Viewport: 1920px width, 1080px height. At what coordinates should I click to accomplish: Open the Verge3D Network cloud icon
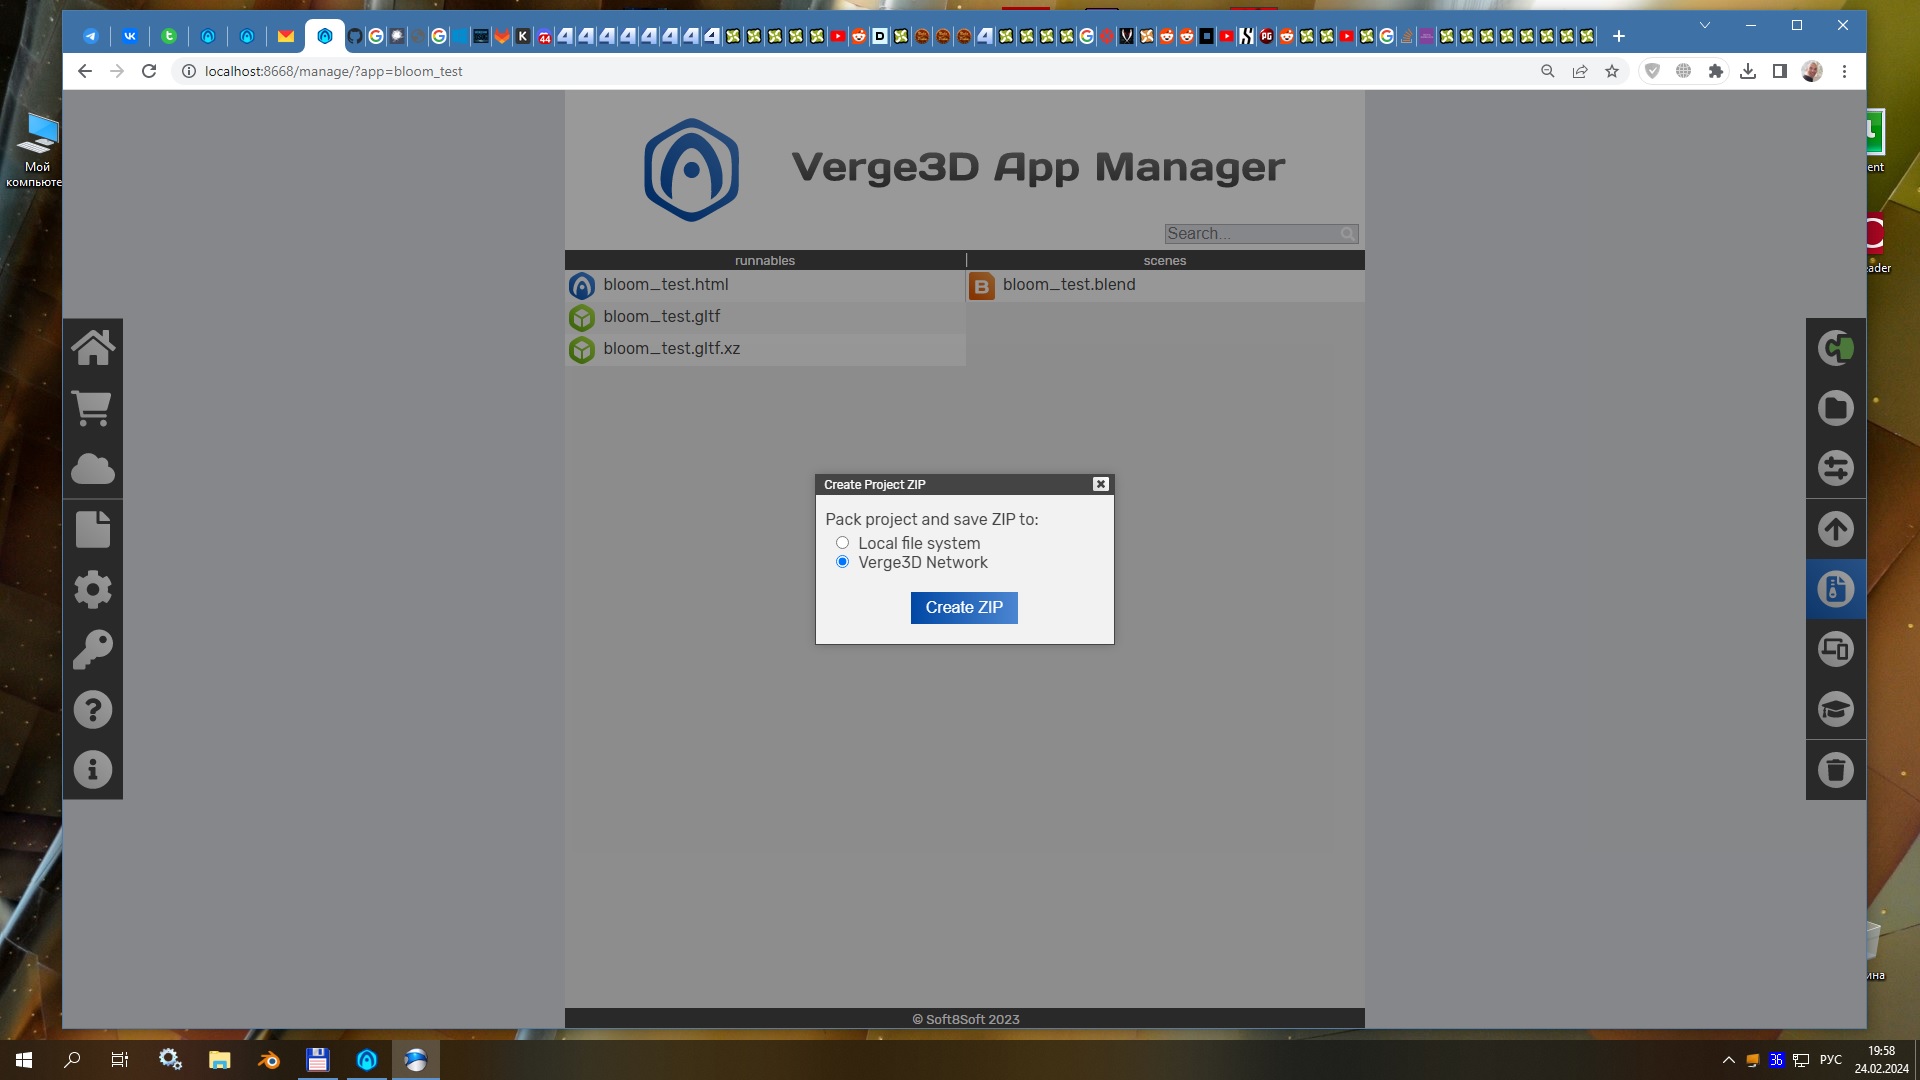pyautogui.click(x=93, y=469)
